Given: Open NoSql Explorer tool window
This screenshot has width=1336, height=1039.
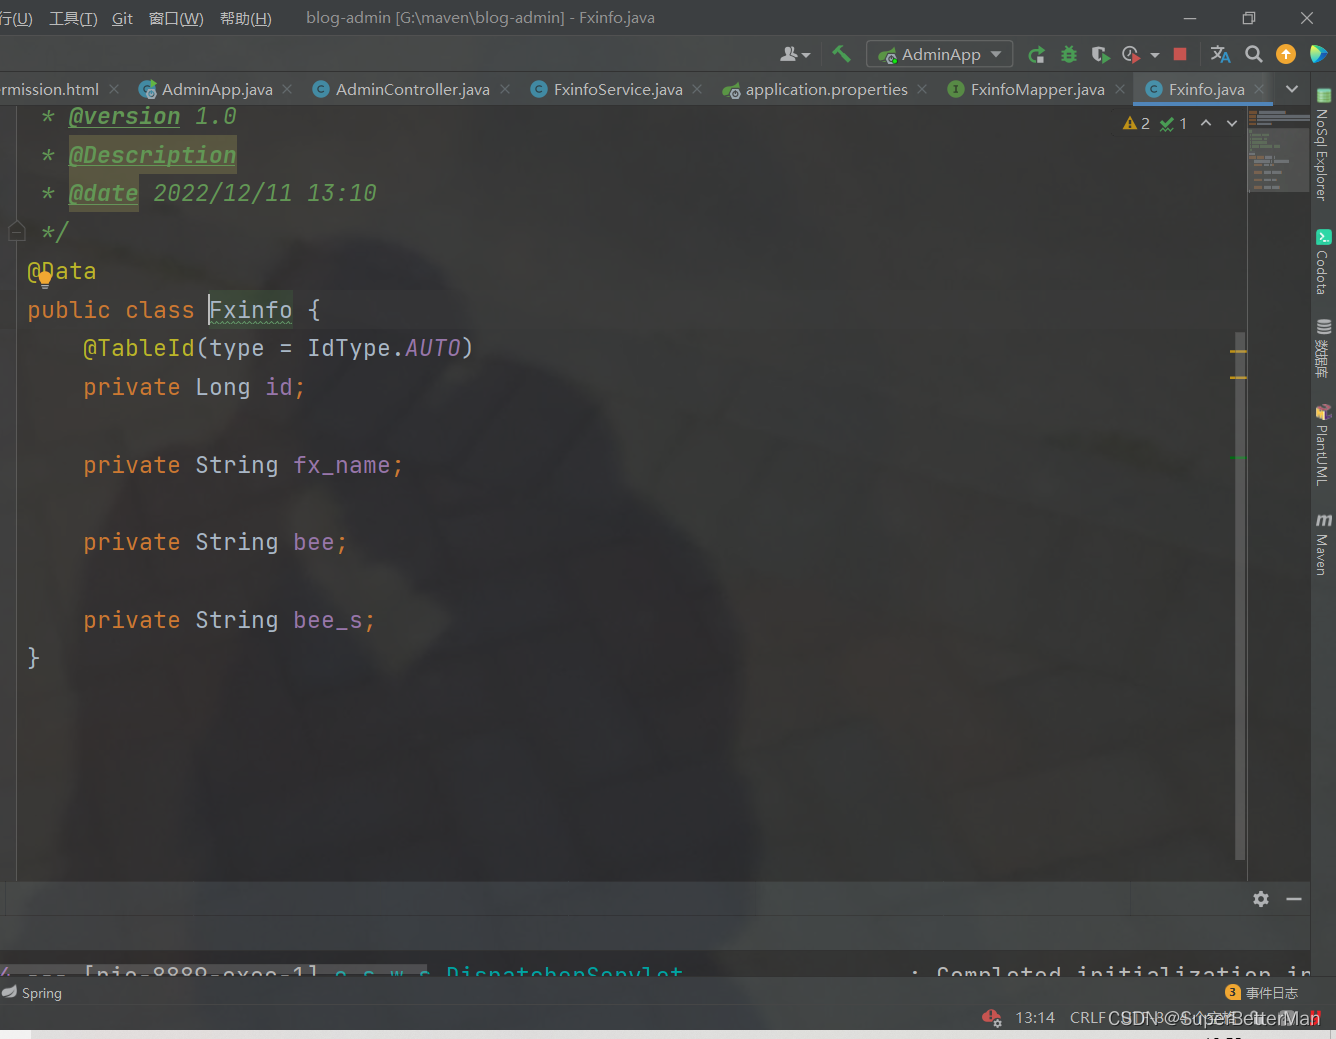Looking at the screenshot, I should pos(1323,145).
